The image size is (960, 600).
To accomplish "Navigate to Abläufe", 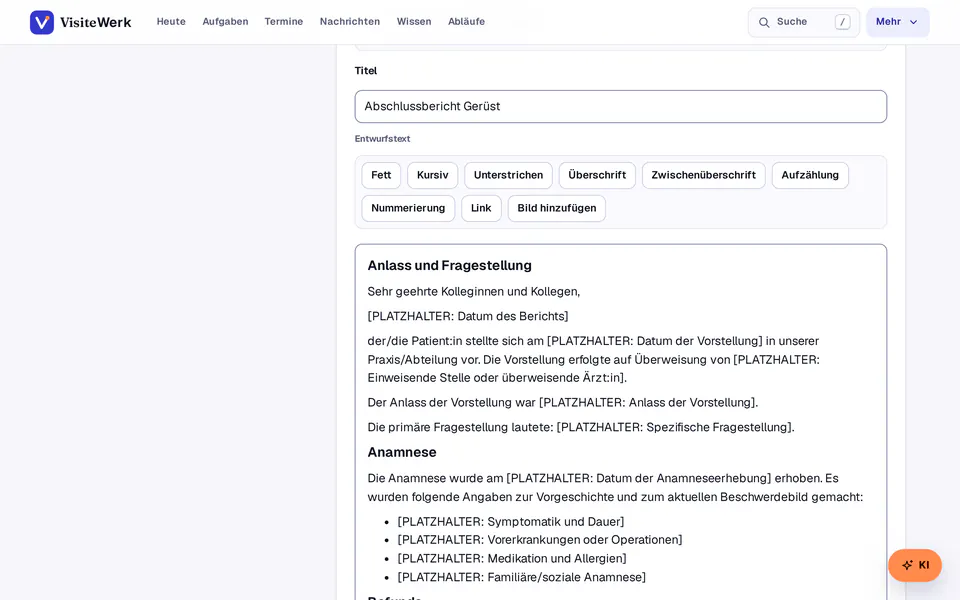I will coord(466,21).
